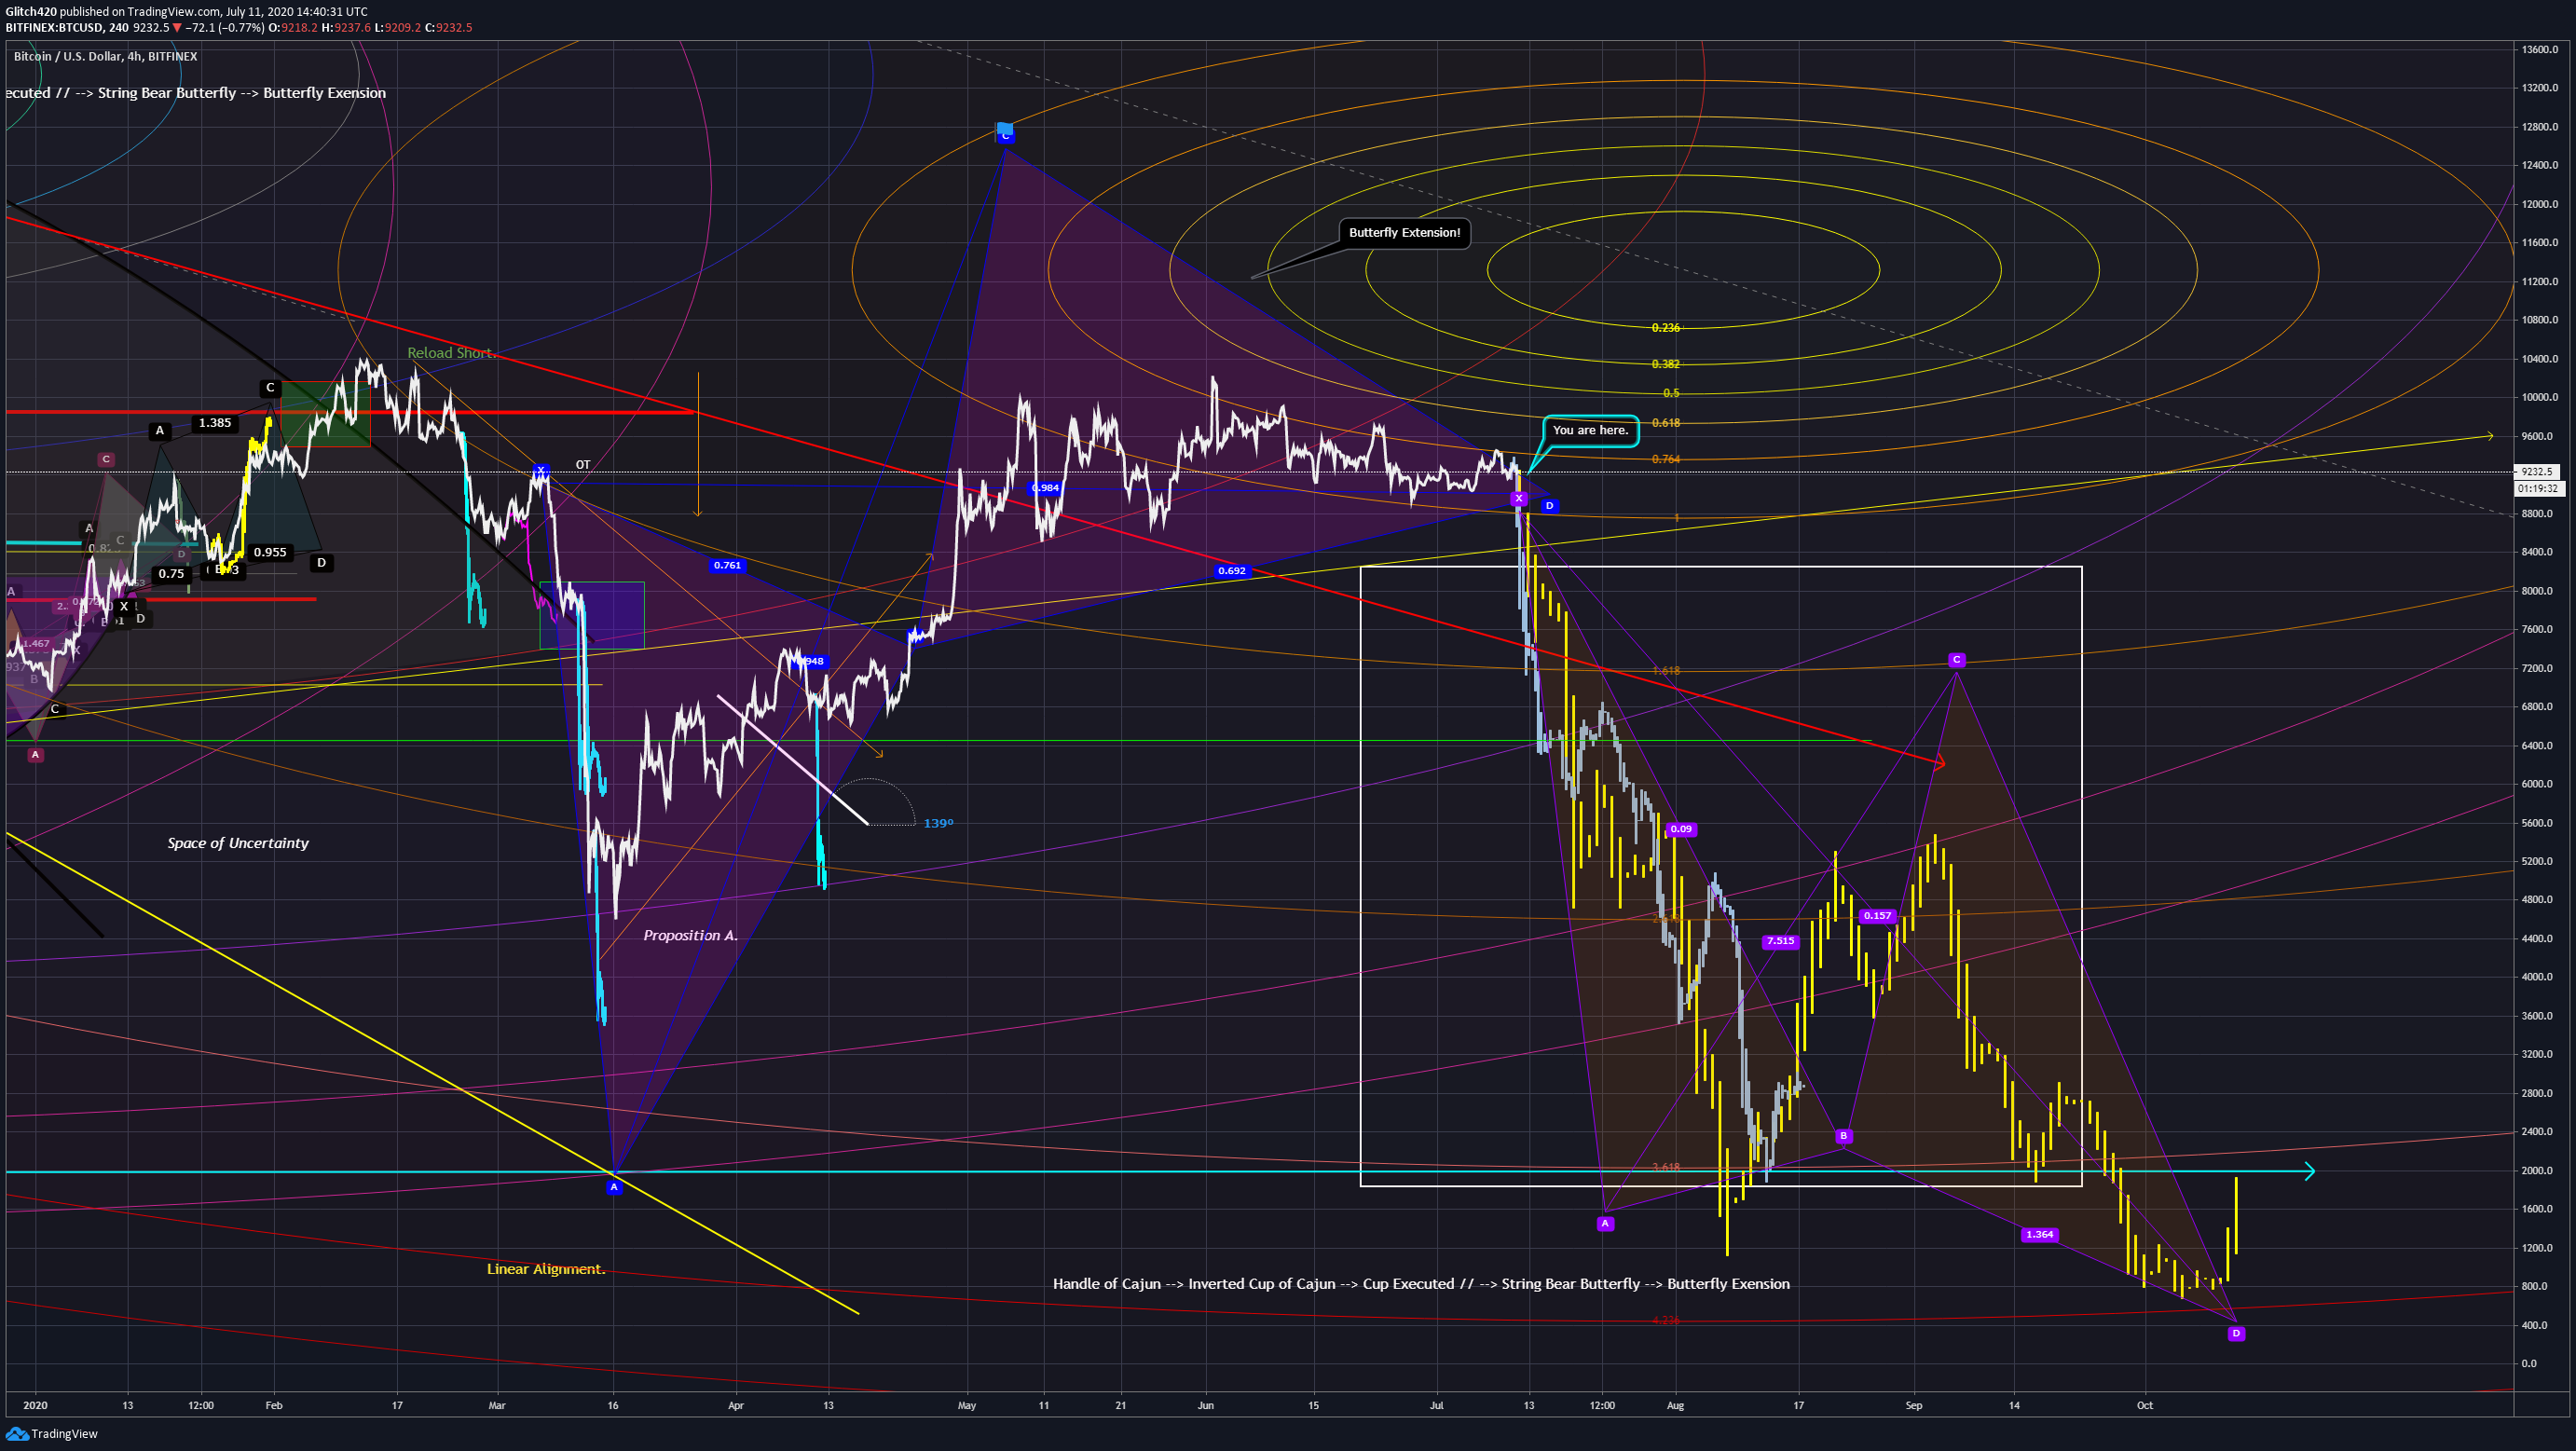Click the 0.0 price axis label
Screen dimensions: 2576x1451
(2528, 1363)
